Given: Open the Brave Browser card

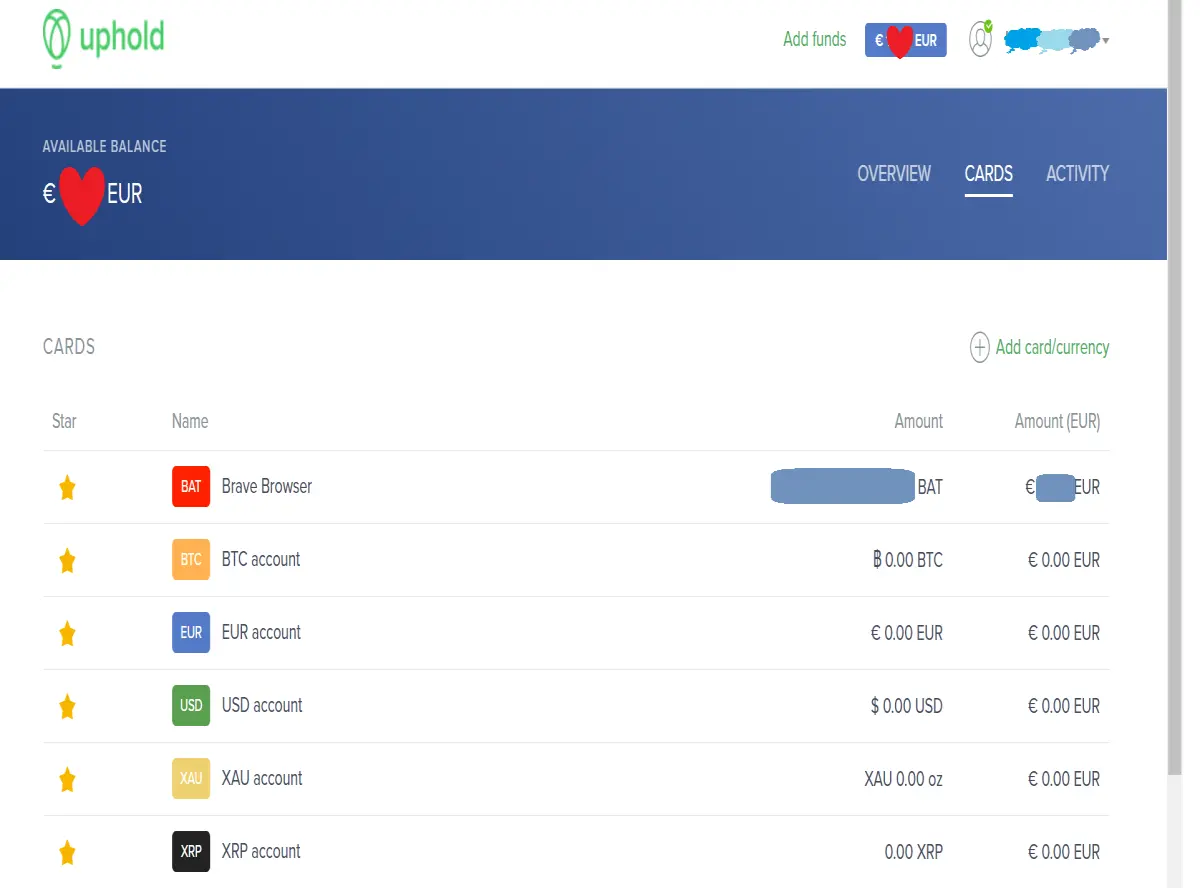Looking at the screenshot, I should coord(267,487).
